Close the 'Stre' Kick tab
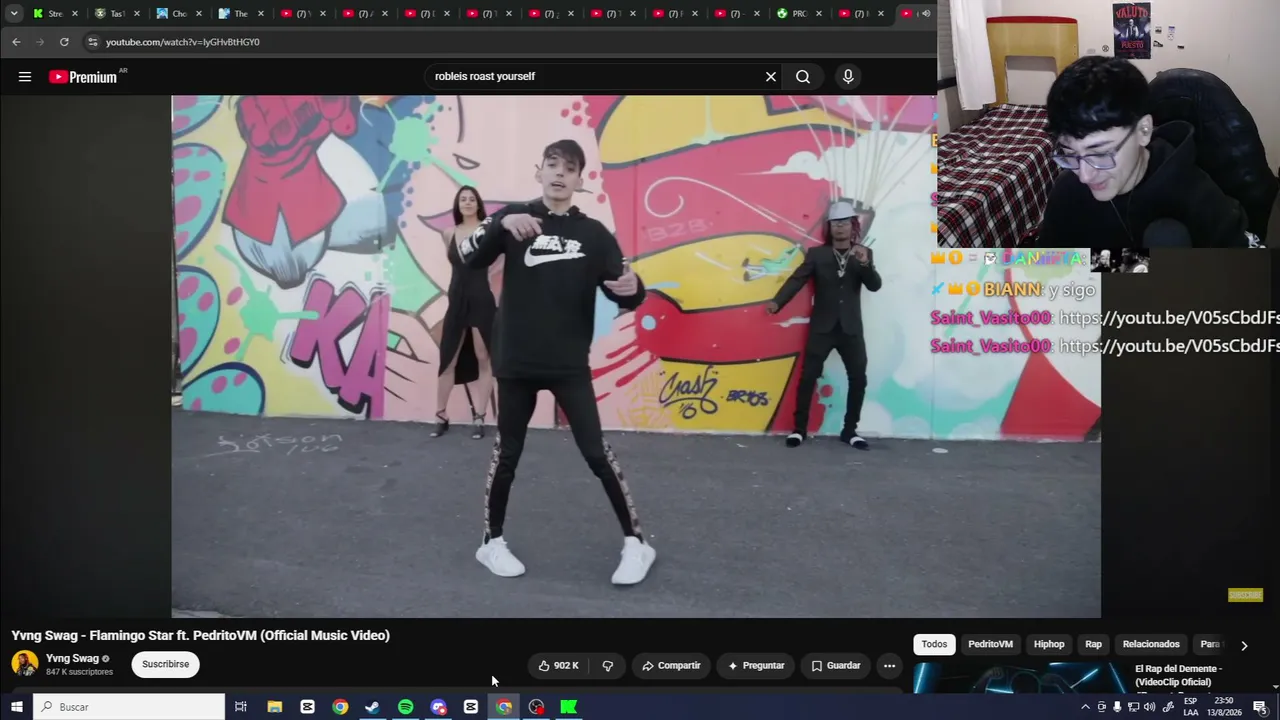Image resolution: width=1280 pixels, height=720 pixels. (76, 14)
